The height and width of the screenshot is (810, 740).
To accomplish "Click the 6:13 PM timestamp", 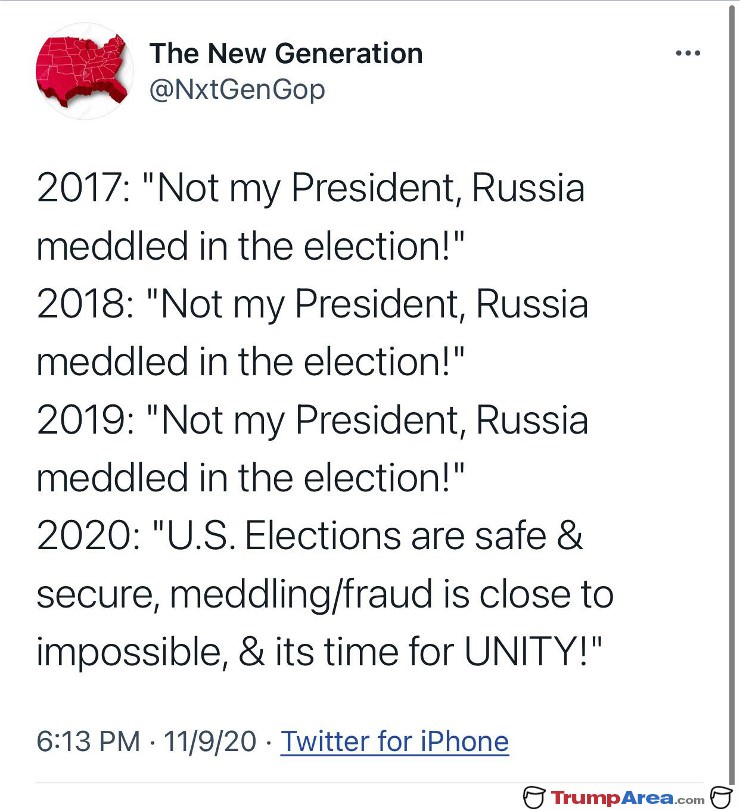I will point(88,741).
